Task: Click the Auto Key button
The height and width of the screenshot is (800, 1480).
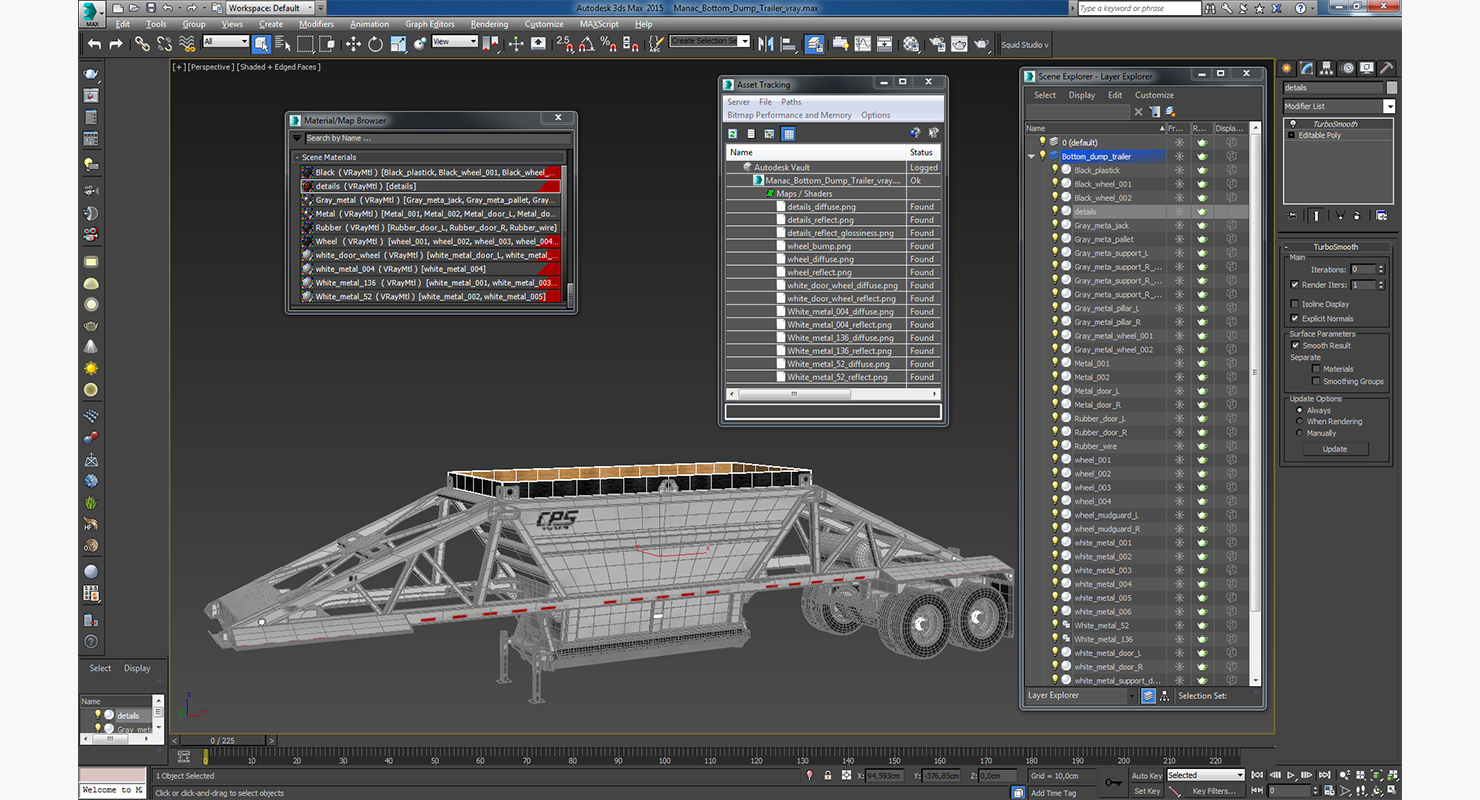Action: (1147, 775)
